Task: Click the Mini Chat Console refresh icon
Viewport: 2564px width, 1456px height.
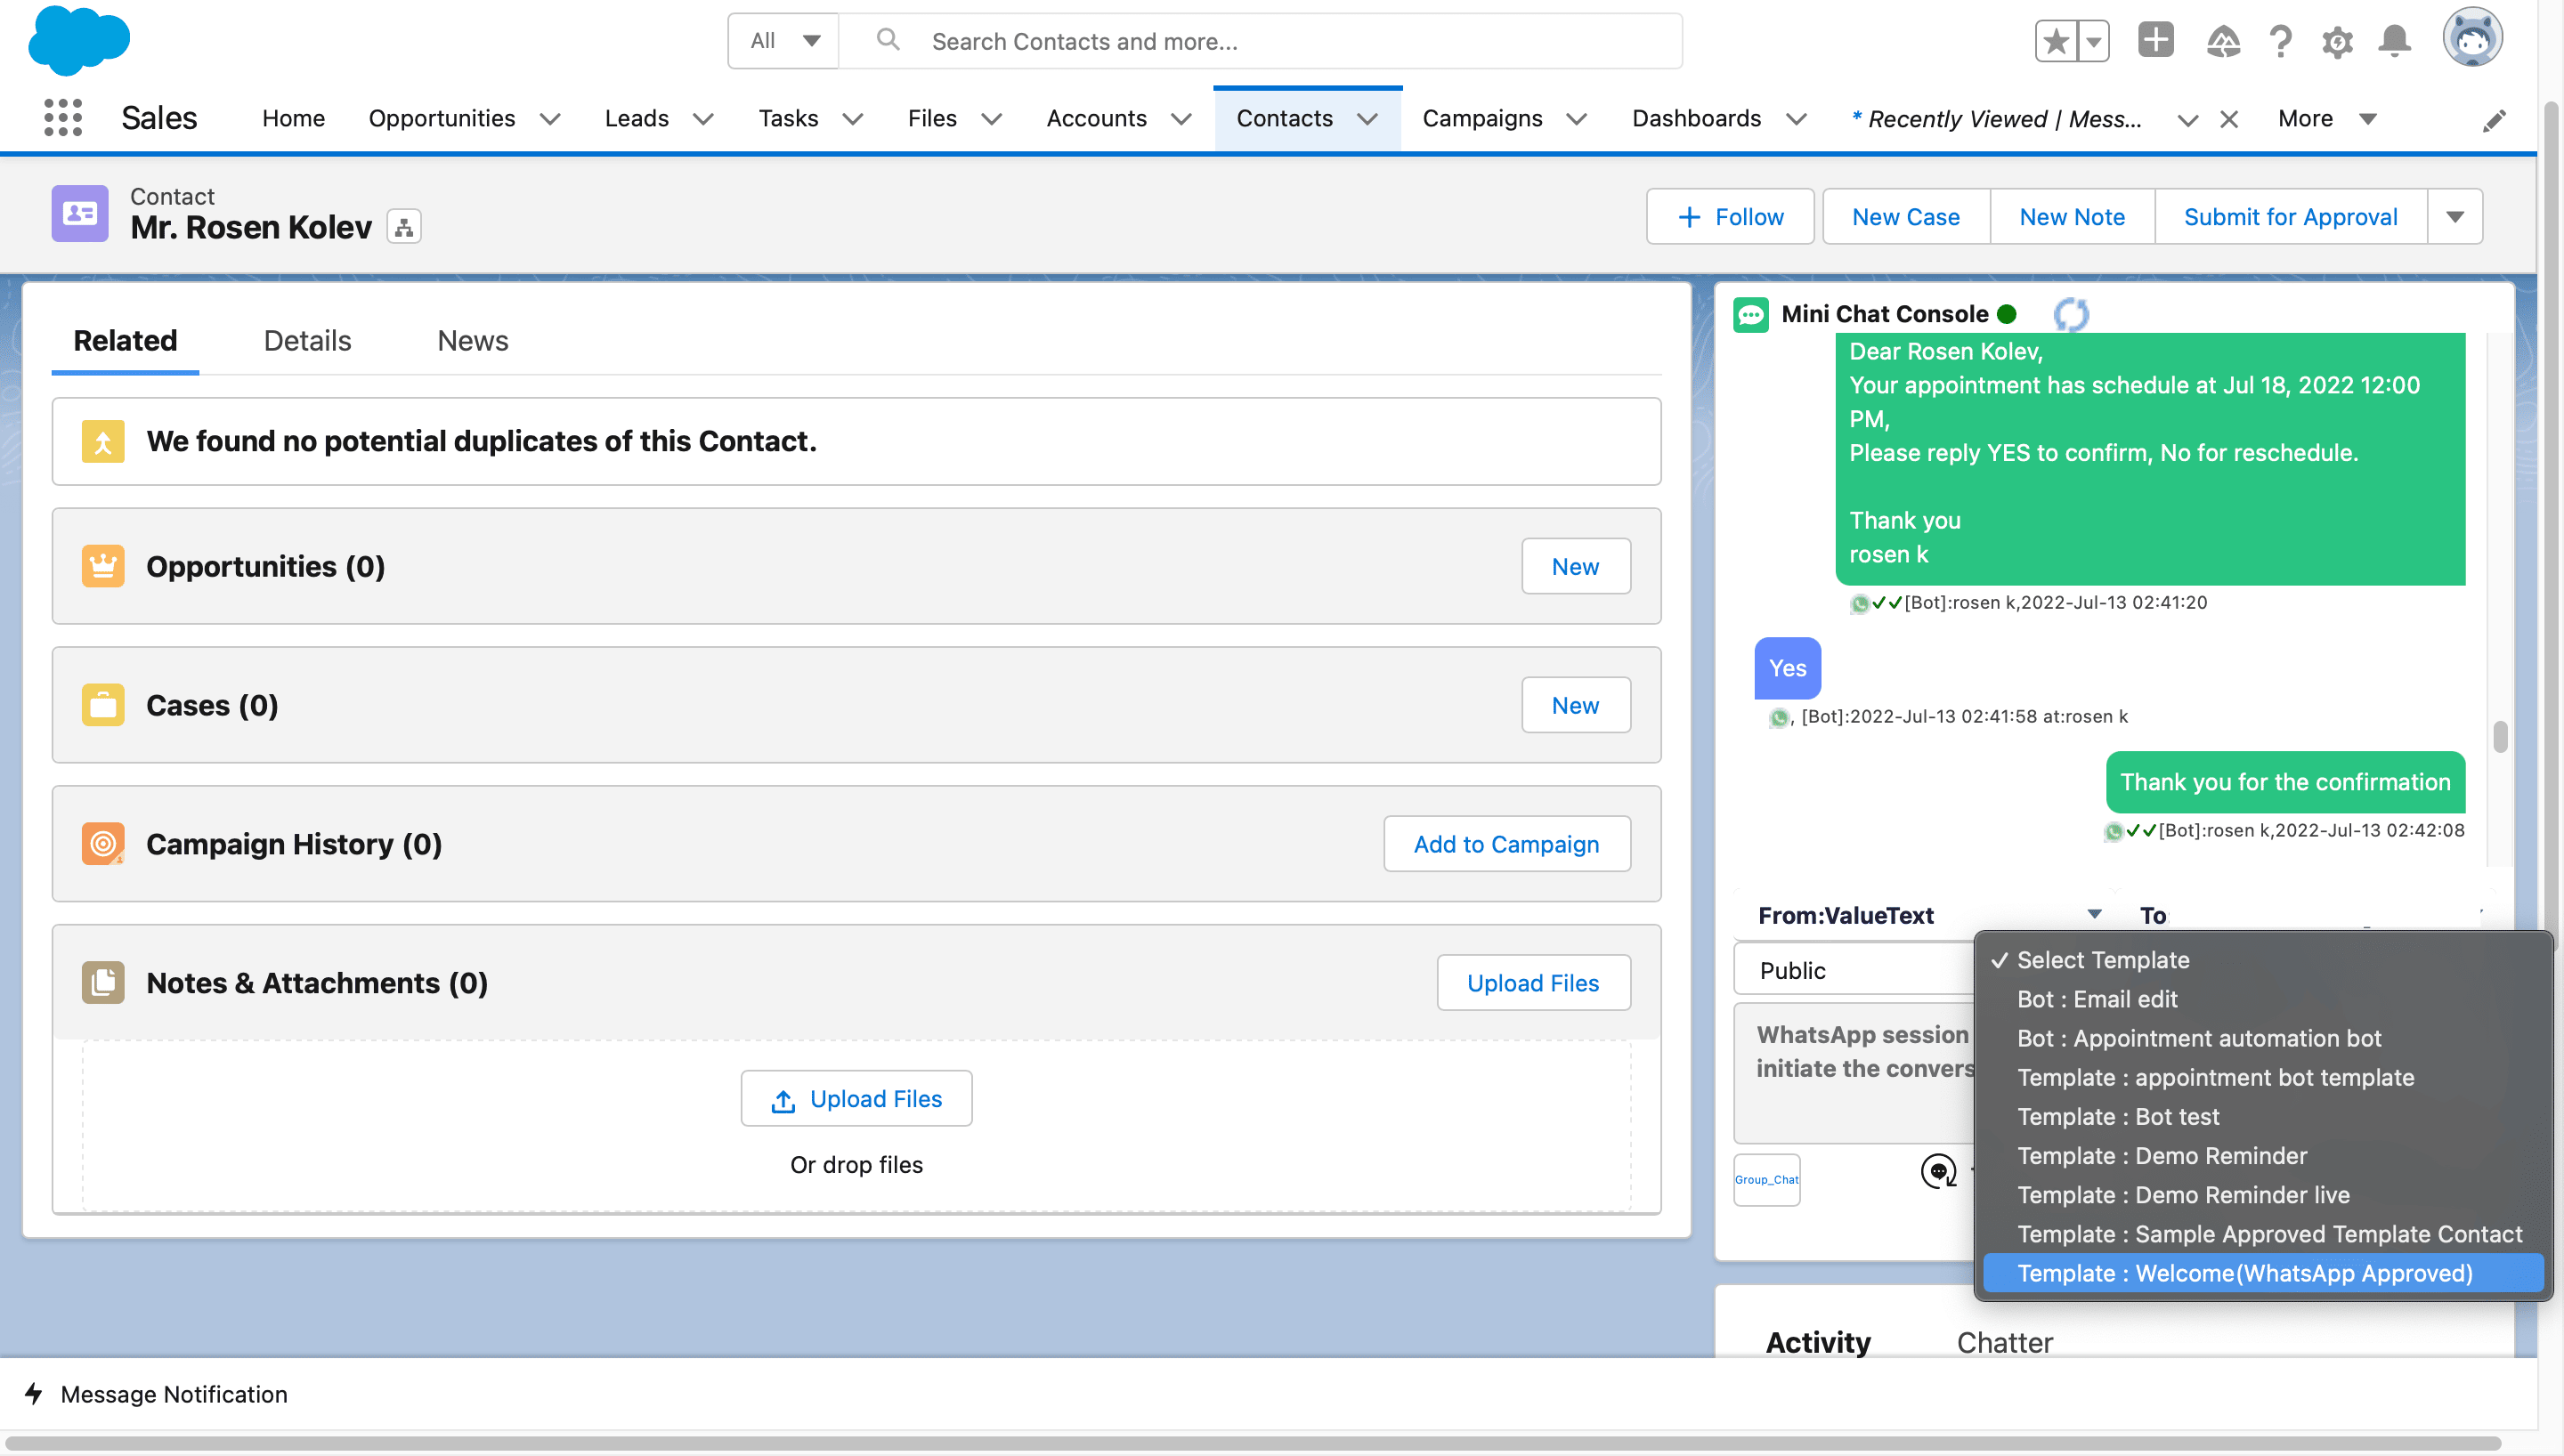Action: pyautogui.click(x=2071, y=313)
